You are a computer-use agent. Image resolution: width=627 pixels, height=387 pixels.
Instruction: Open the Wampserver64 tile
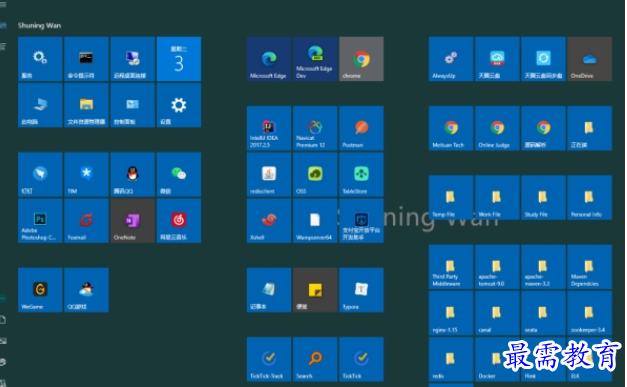[x=315, y=221]
